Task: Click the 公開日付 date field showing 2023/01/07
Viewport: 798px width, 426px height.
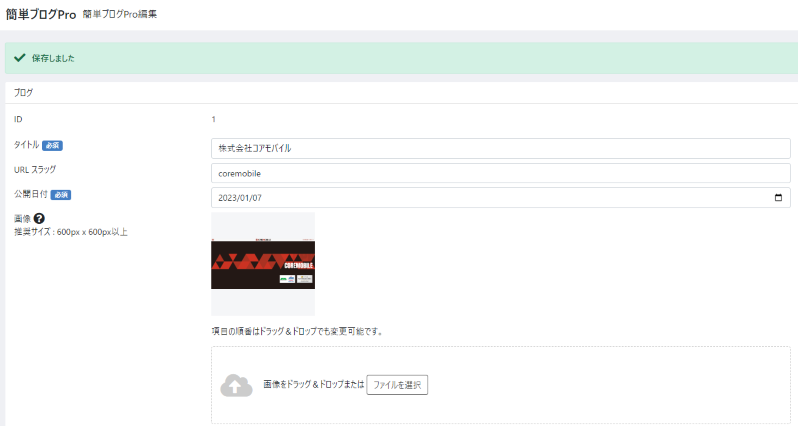Action: (x=501, y=197)
